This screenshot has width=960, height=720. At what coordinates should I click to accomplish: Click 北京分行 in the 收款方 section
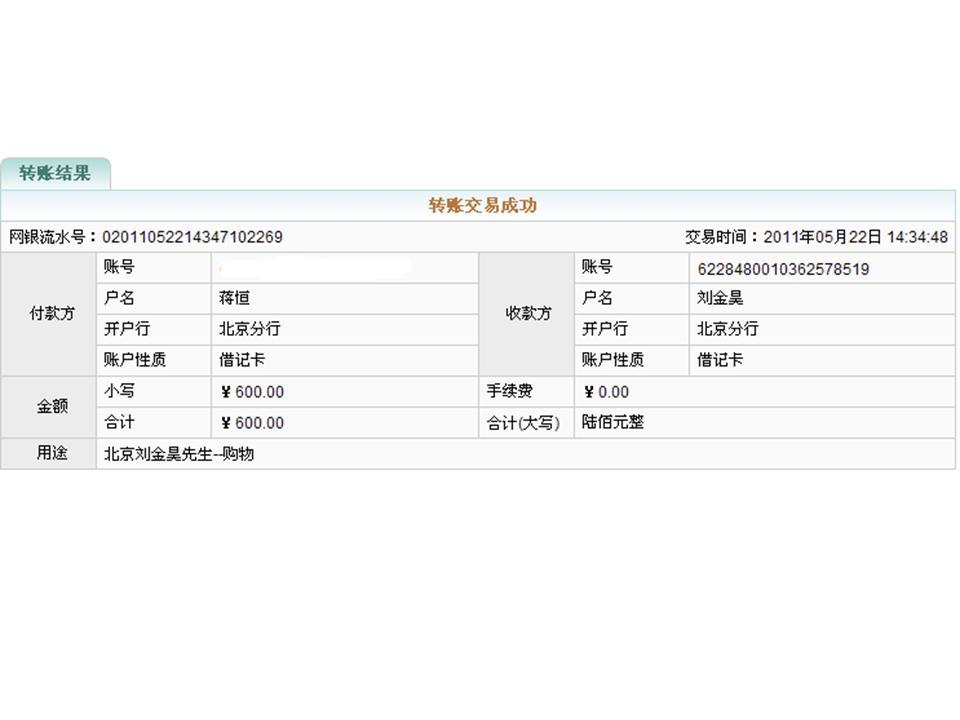727,329
